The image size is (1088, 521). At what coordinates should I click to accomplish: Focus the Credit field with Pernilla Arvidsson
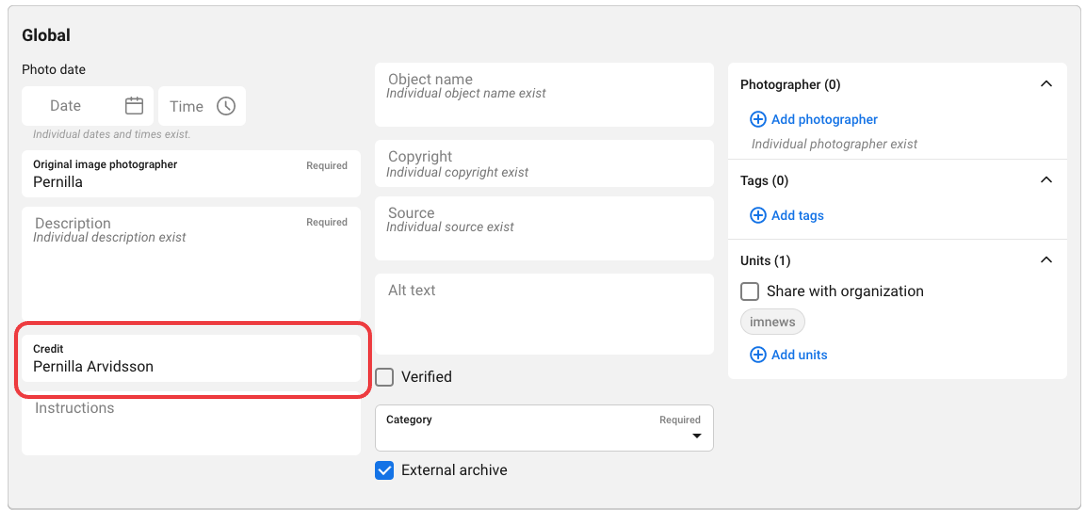tap(190, 366)
